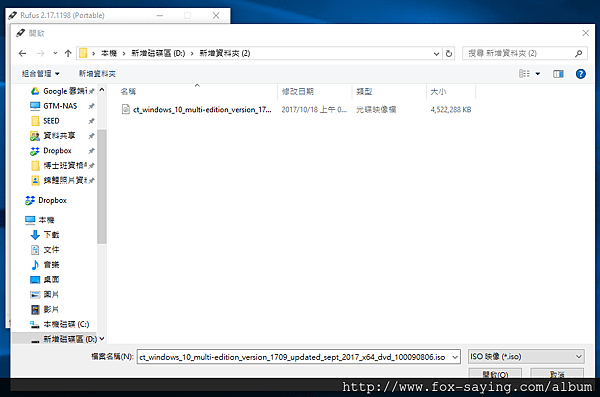The width and height of the screenshot is (600, 397).
Task: Select the root Dropbox node
Action: (x=46, y=200)
